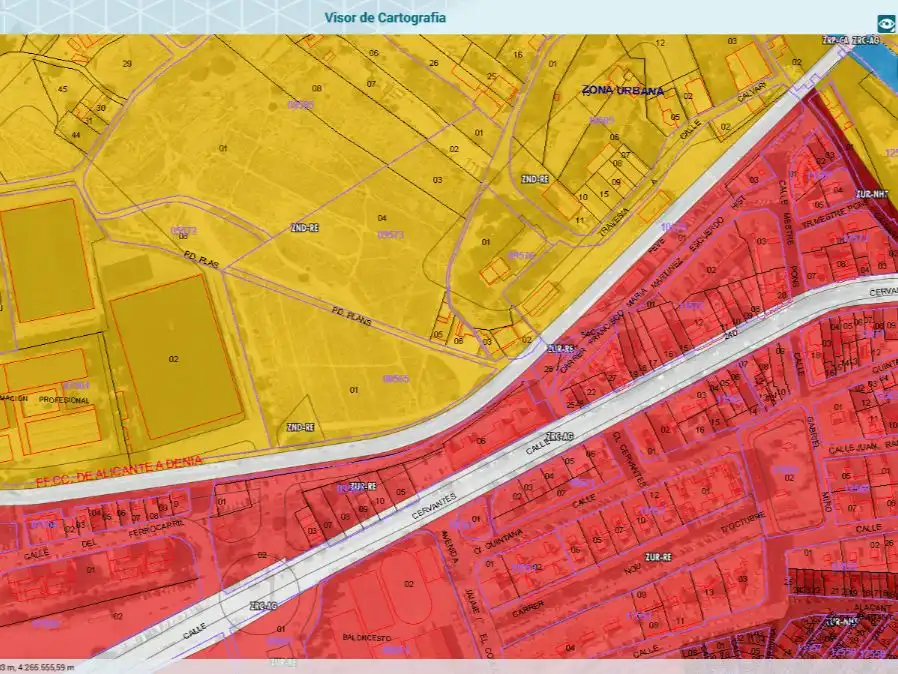Click the 'PROFESIONAL' building label
The width and height of the screenshot is (898, 674).
(x=64, y=400)
